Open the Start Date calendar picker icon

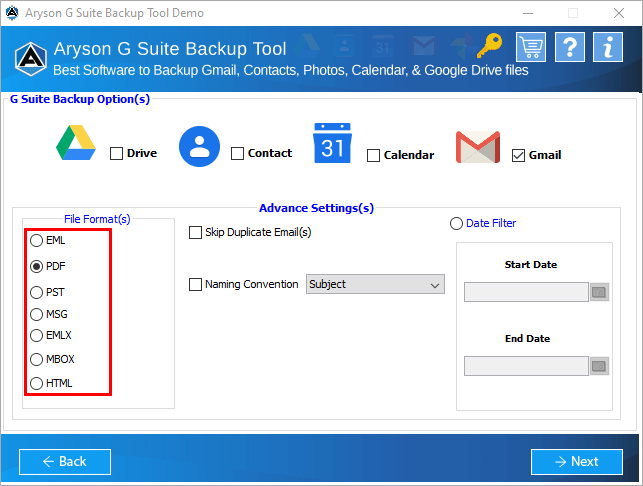pos(599,292)
